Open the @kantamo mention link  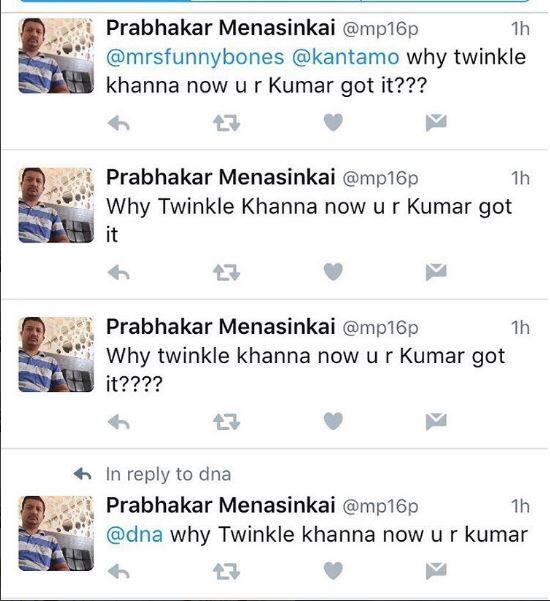(345, 57)
